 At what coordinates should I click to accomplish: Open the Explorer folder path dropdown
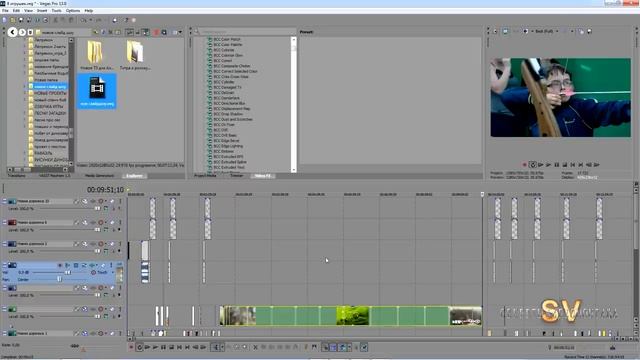[63, 32]
